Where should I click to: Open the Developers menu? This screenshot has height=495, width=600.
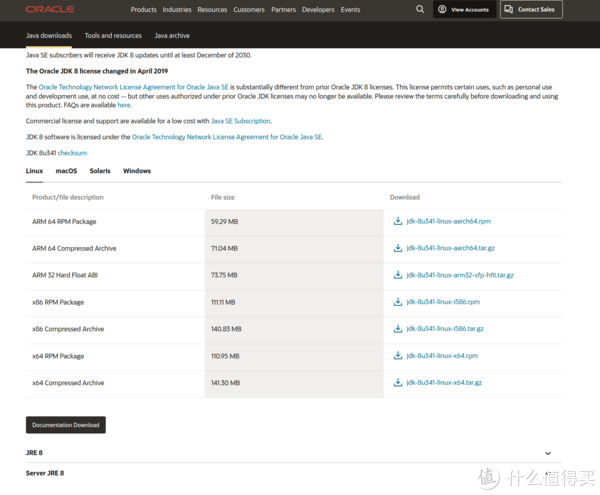click(x=318, y=10)
